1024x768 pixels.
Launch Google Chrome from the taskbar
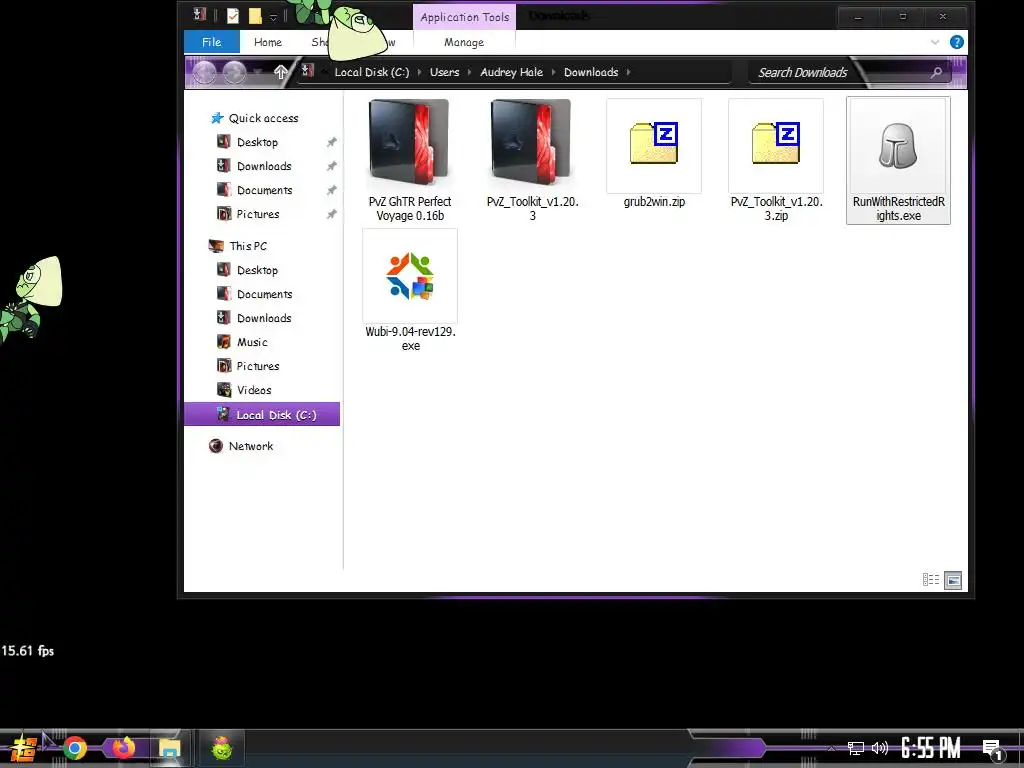tap(74, 748)
